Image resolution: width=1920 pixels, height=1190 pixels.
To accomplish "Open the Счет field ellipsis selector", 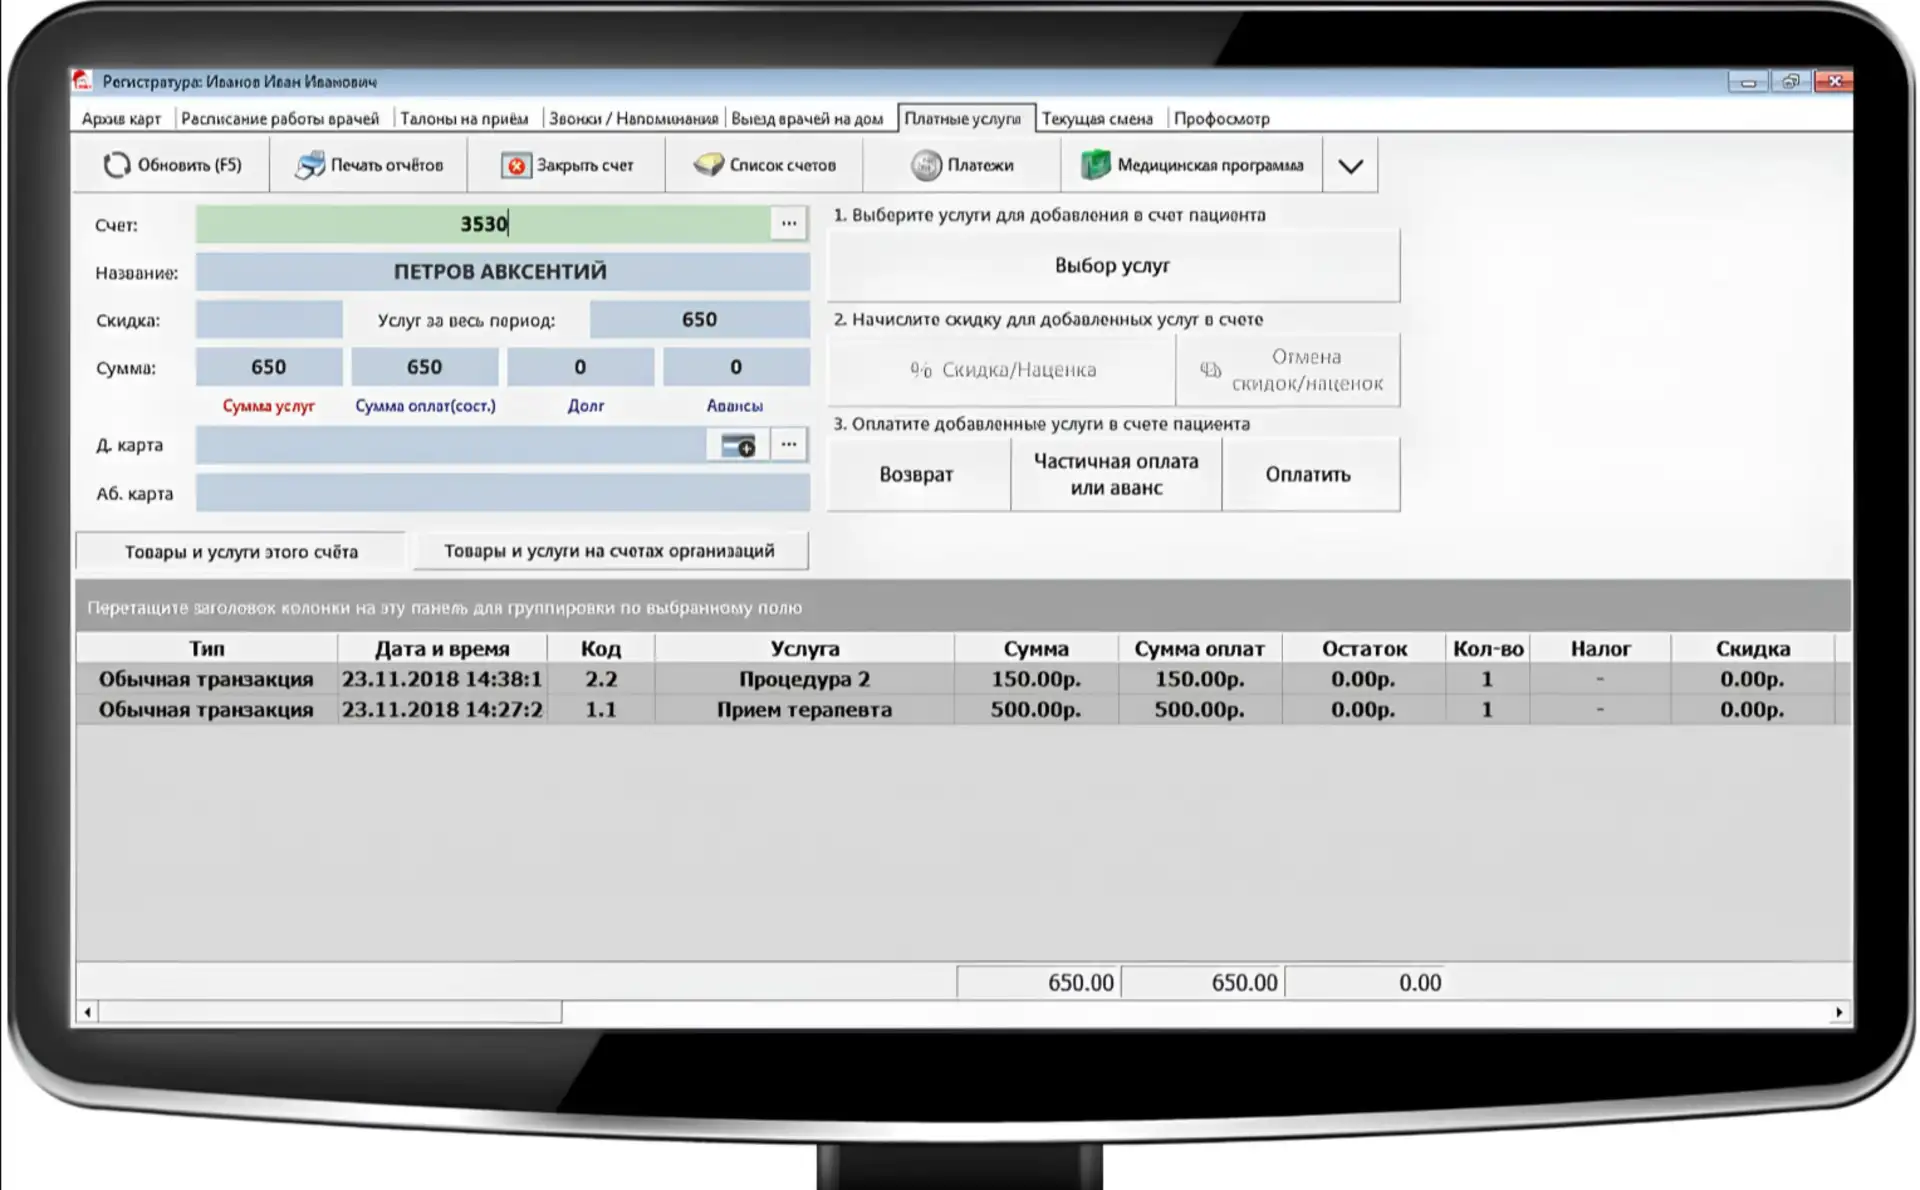I will (789, 224).
